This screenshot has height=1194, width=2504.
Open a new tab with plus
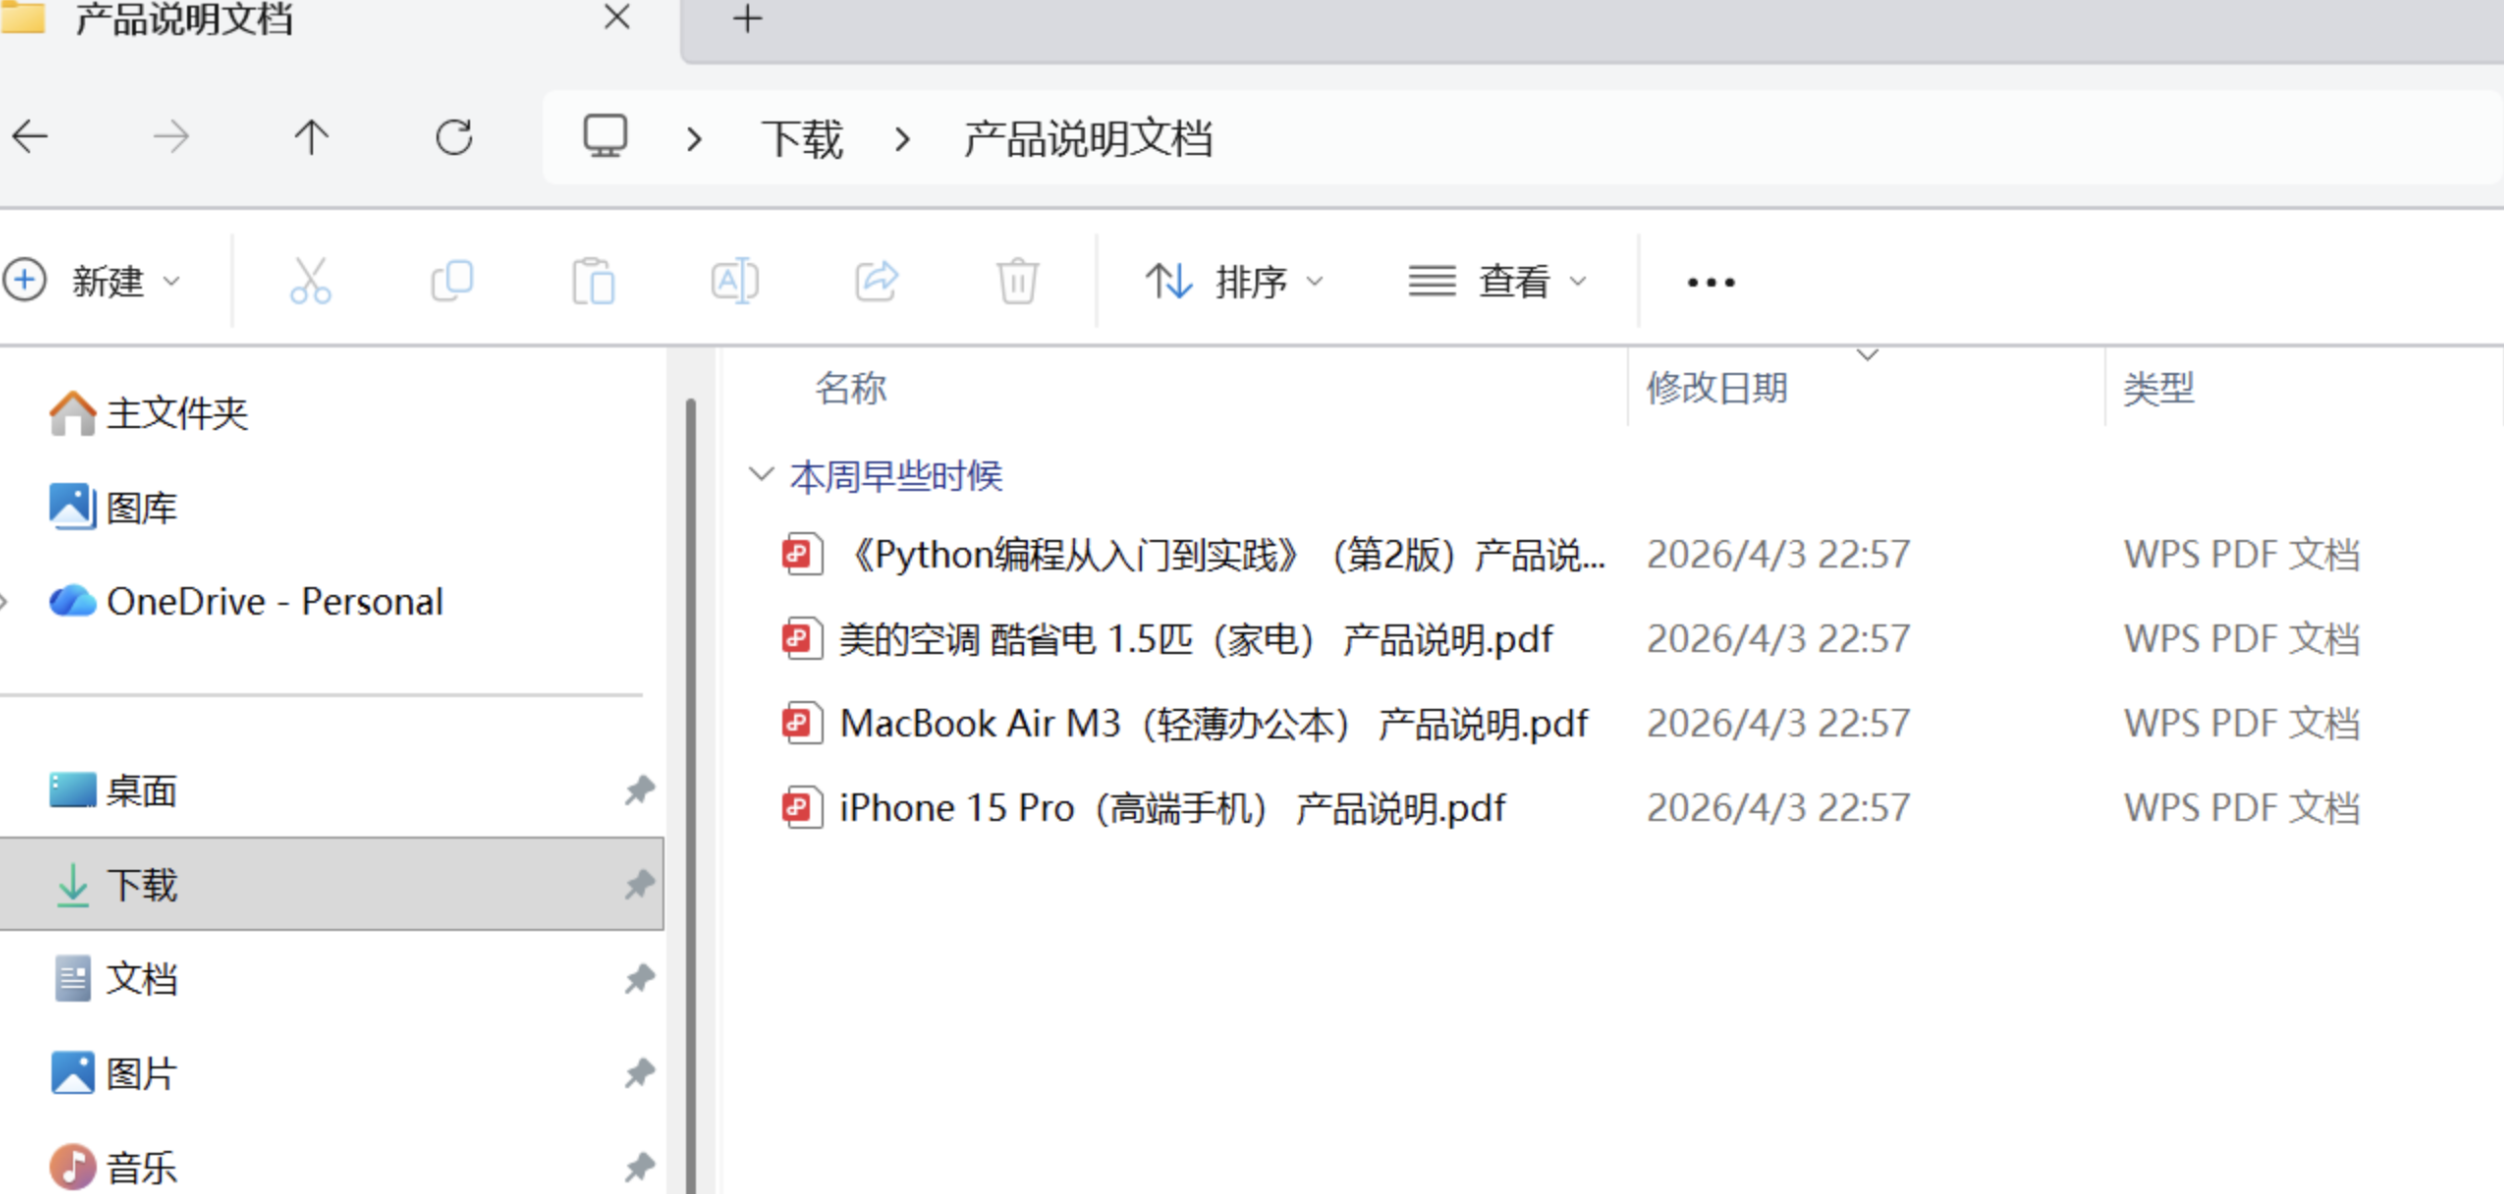pos(747,18)
